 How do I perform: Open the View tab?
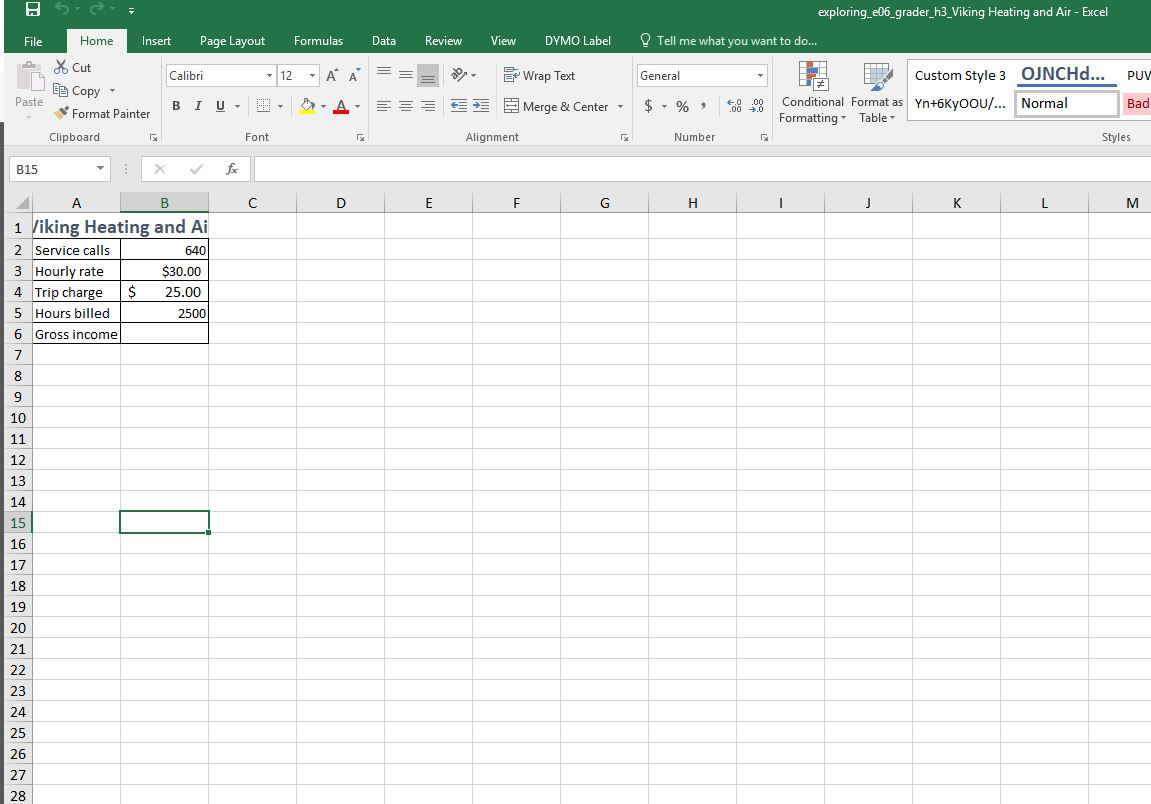coord(503,41)
